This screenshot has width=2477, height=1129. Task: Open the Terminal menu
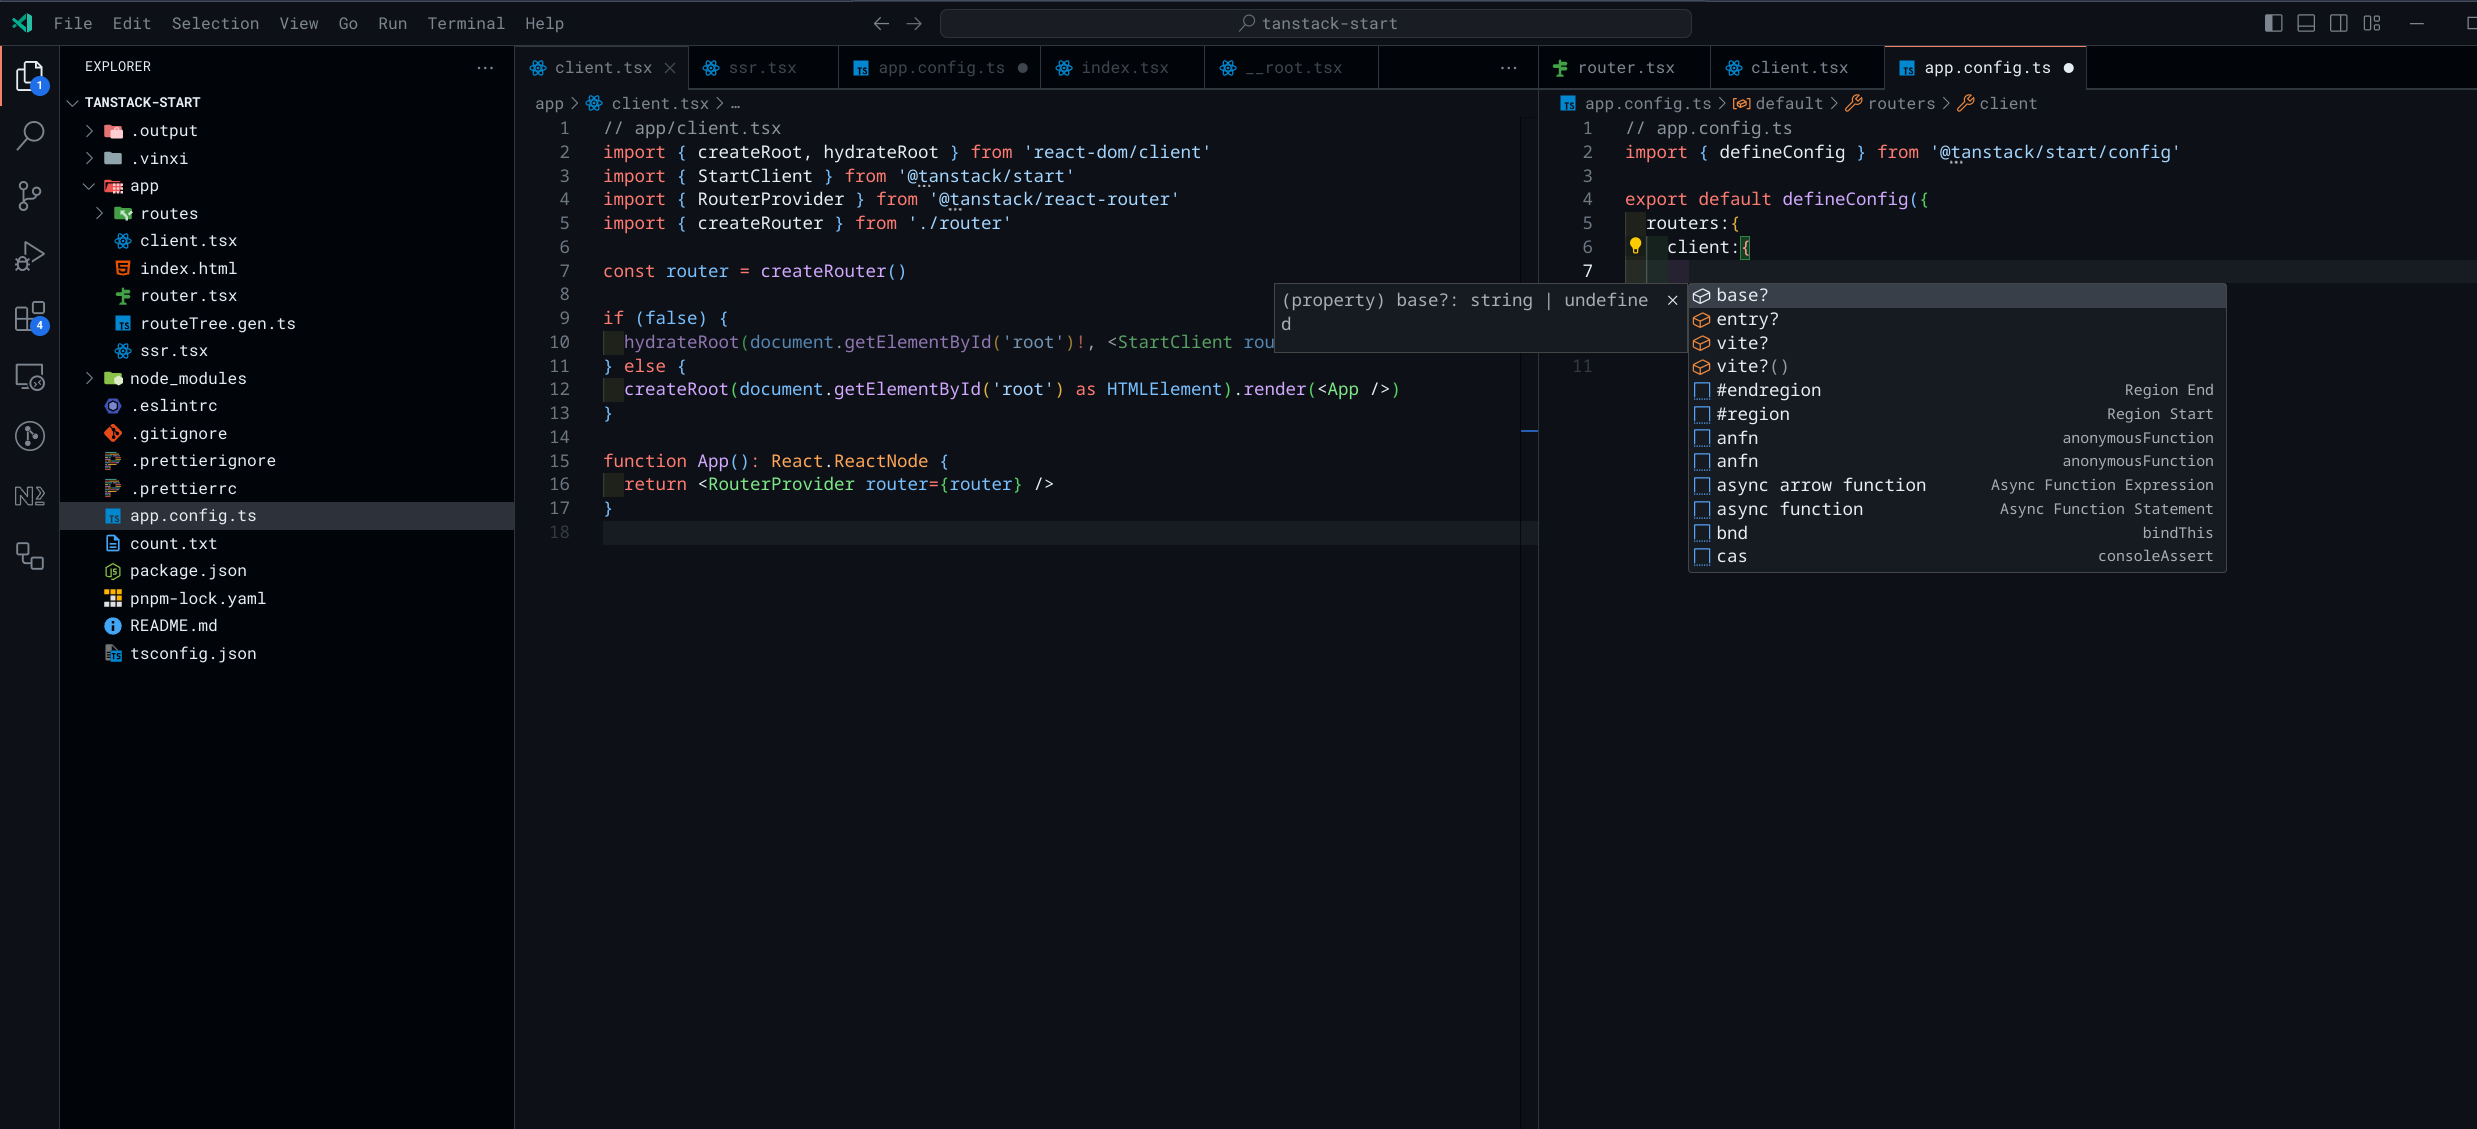tap(466, 23)
